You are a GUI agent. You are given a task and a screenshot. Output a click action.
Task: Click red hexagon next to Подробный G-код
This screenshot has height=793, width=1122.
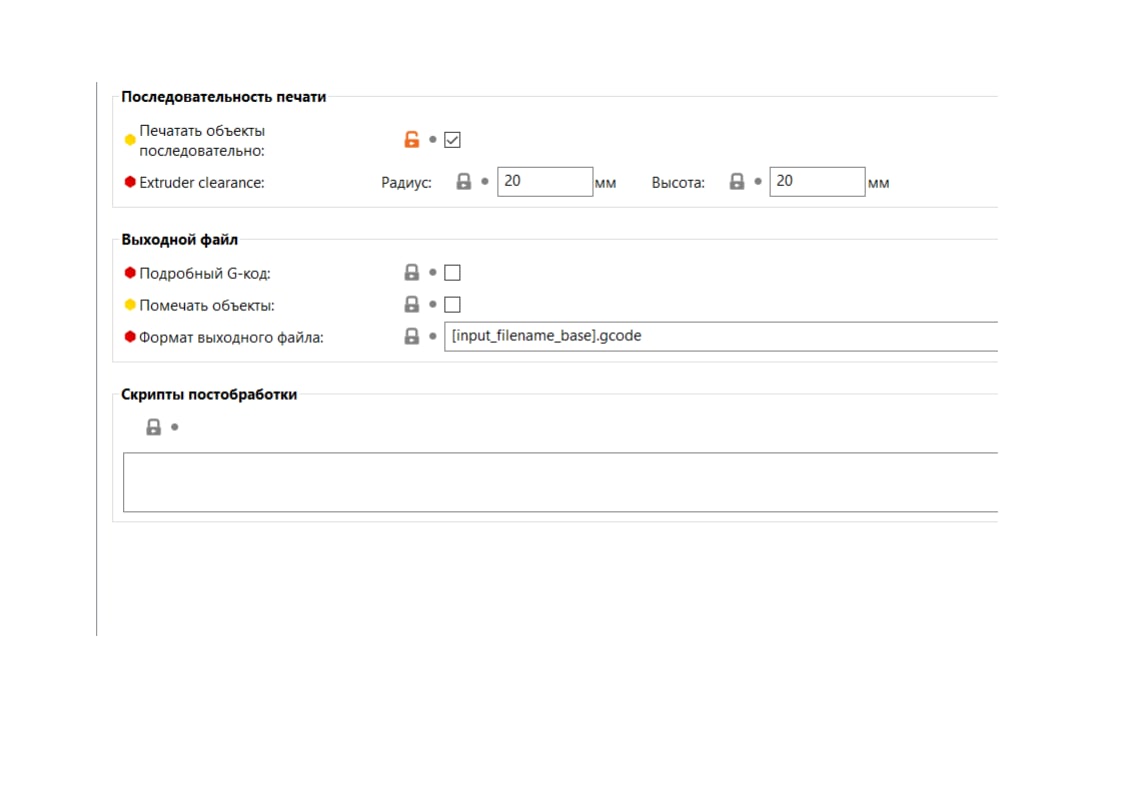[130, 273]
